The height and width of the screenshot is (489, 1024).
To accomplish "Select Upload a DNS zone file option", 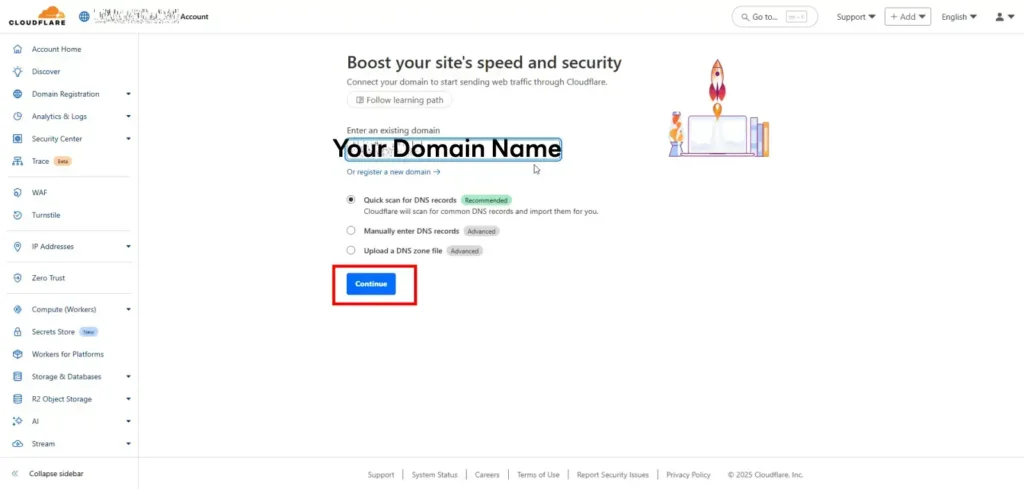I will 351,250.
